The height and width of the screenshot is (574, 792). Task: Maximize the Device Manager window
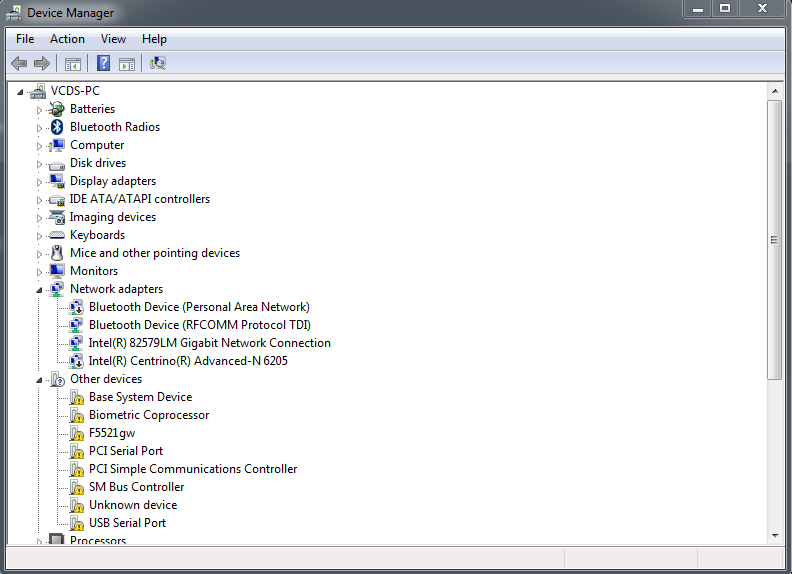[x=725, y=9]
